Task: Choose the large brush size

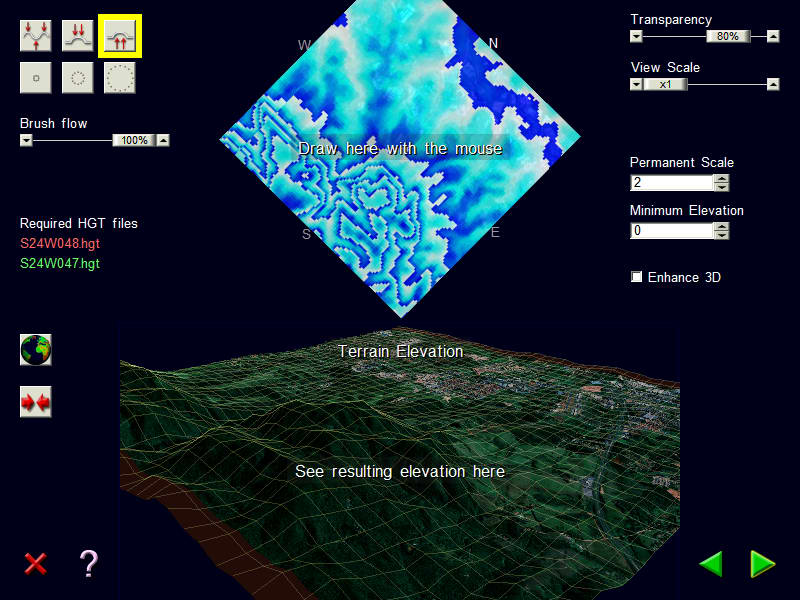Action: [x=120, y=77]
